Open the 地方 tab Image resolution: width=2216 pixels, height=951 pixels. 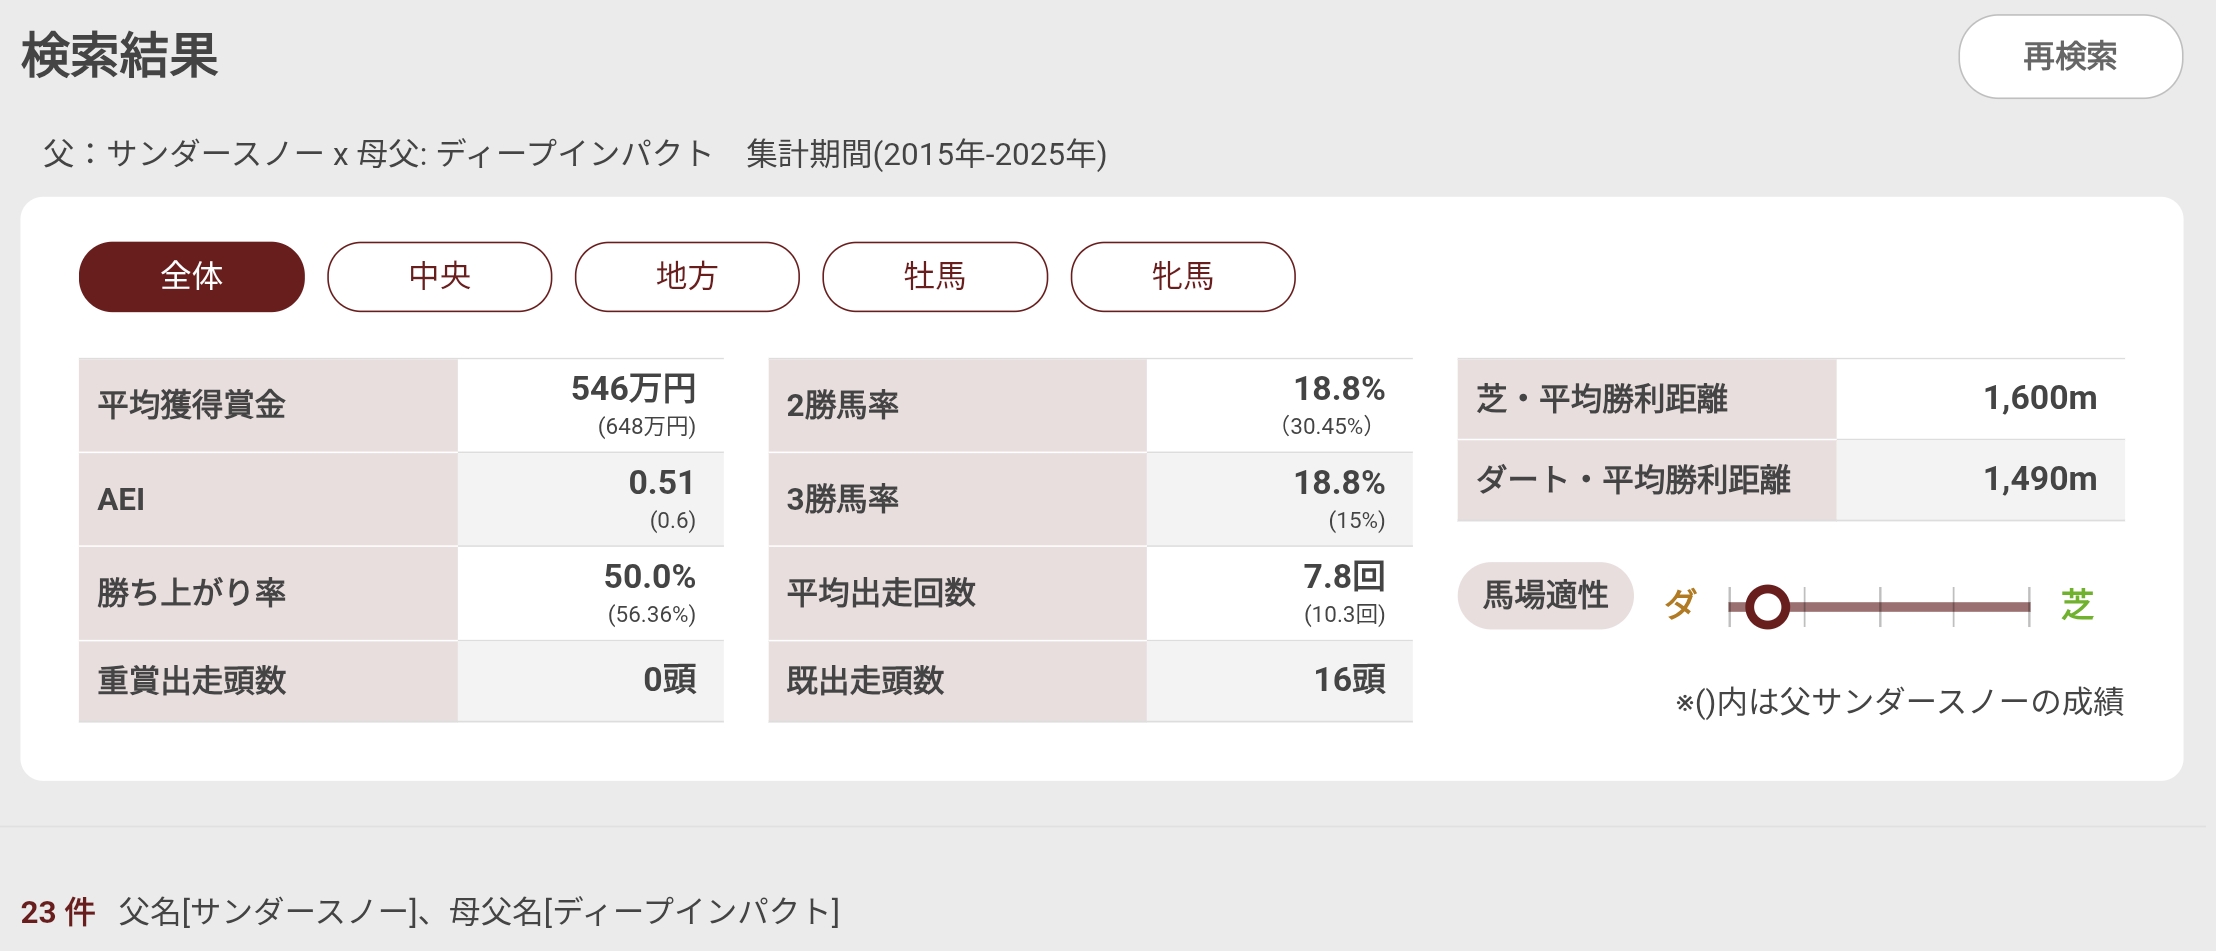(x=687, y=276)
